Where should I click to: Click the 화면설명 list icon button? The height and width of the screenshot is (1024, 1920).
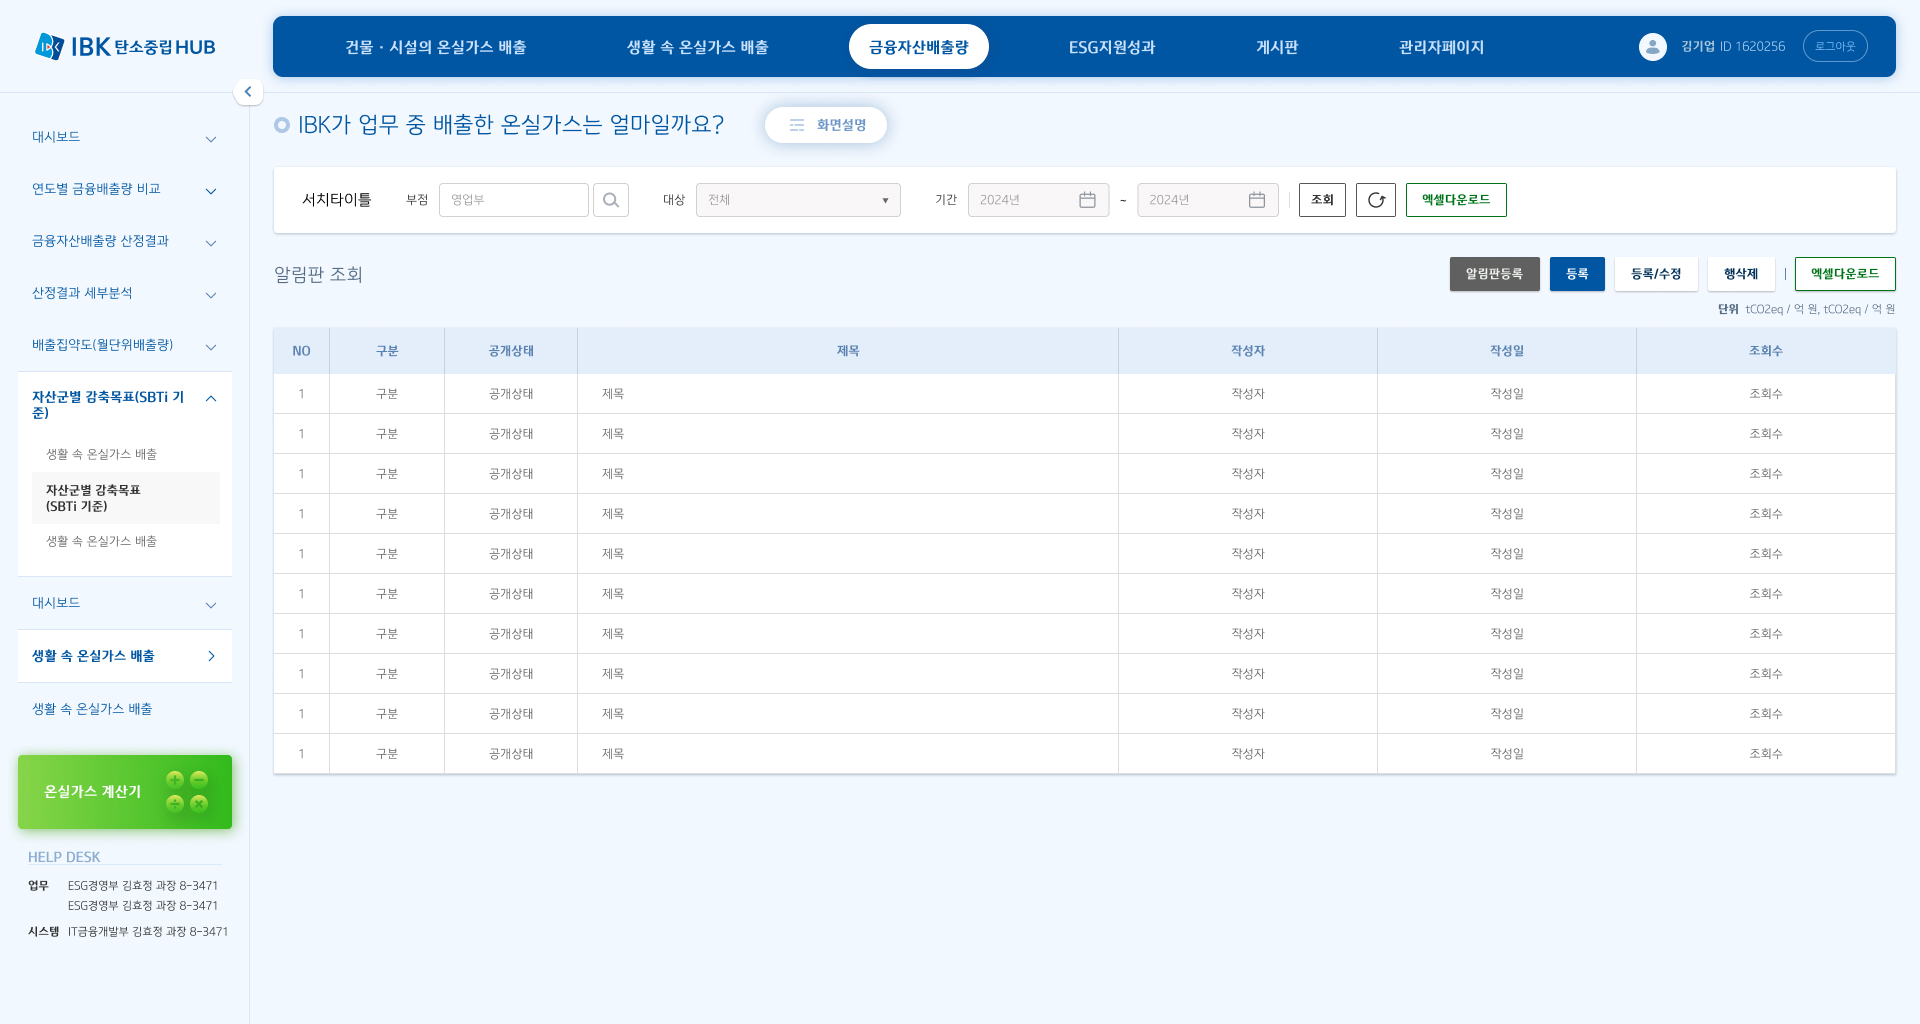826,125
